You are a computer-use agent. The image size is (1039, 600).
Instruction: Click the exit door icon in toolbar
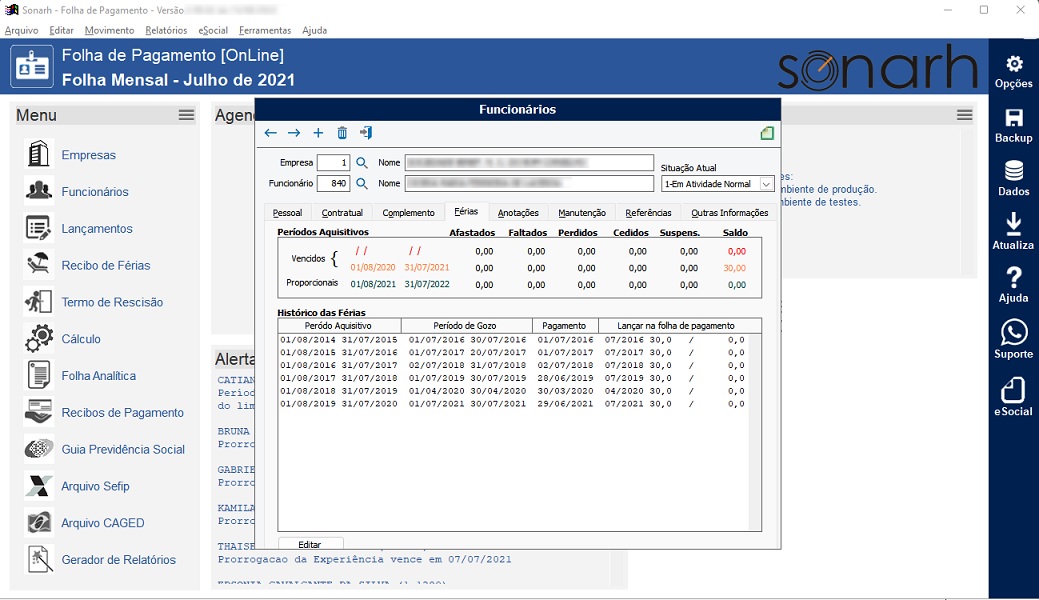[366, 133]
